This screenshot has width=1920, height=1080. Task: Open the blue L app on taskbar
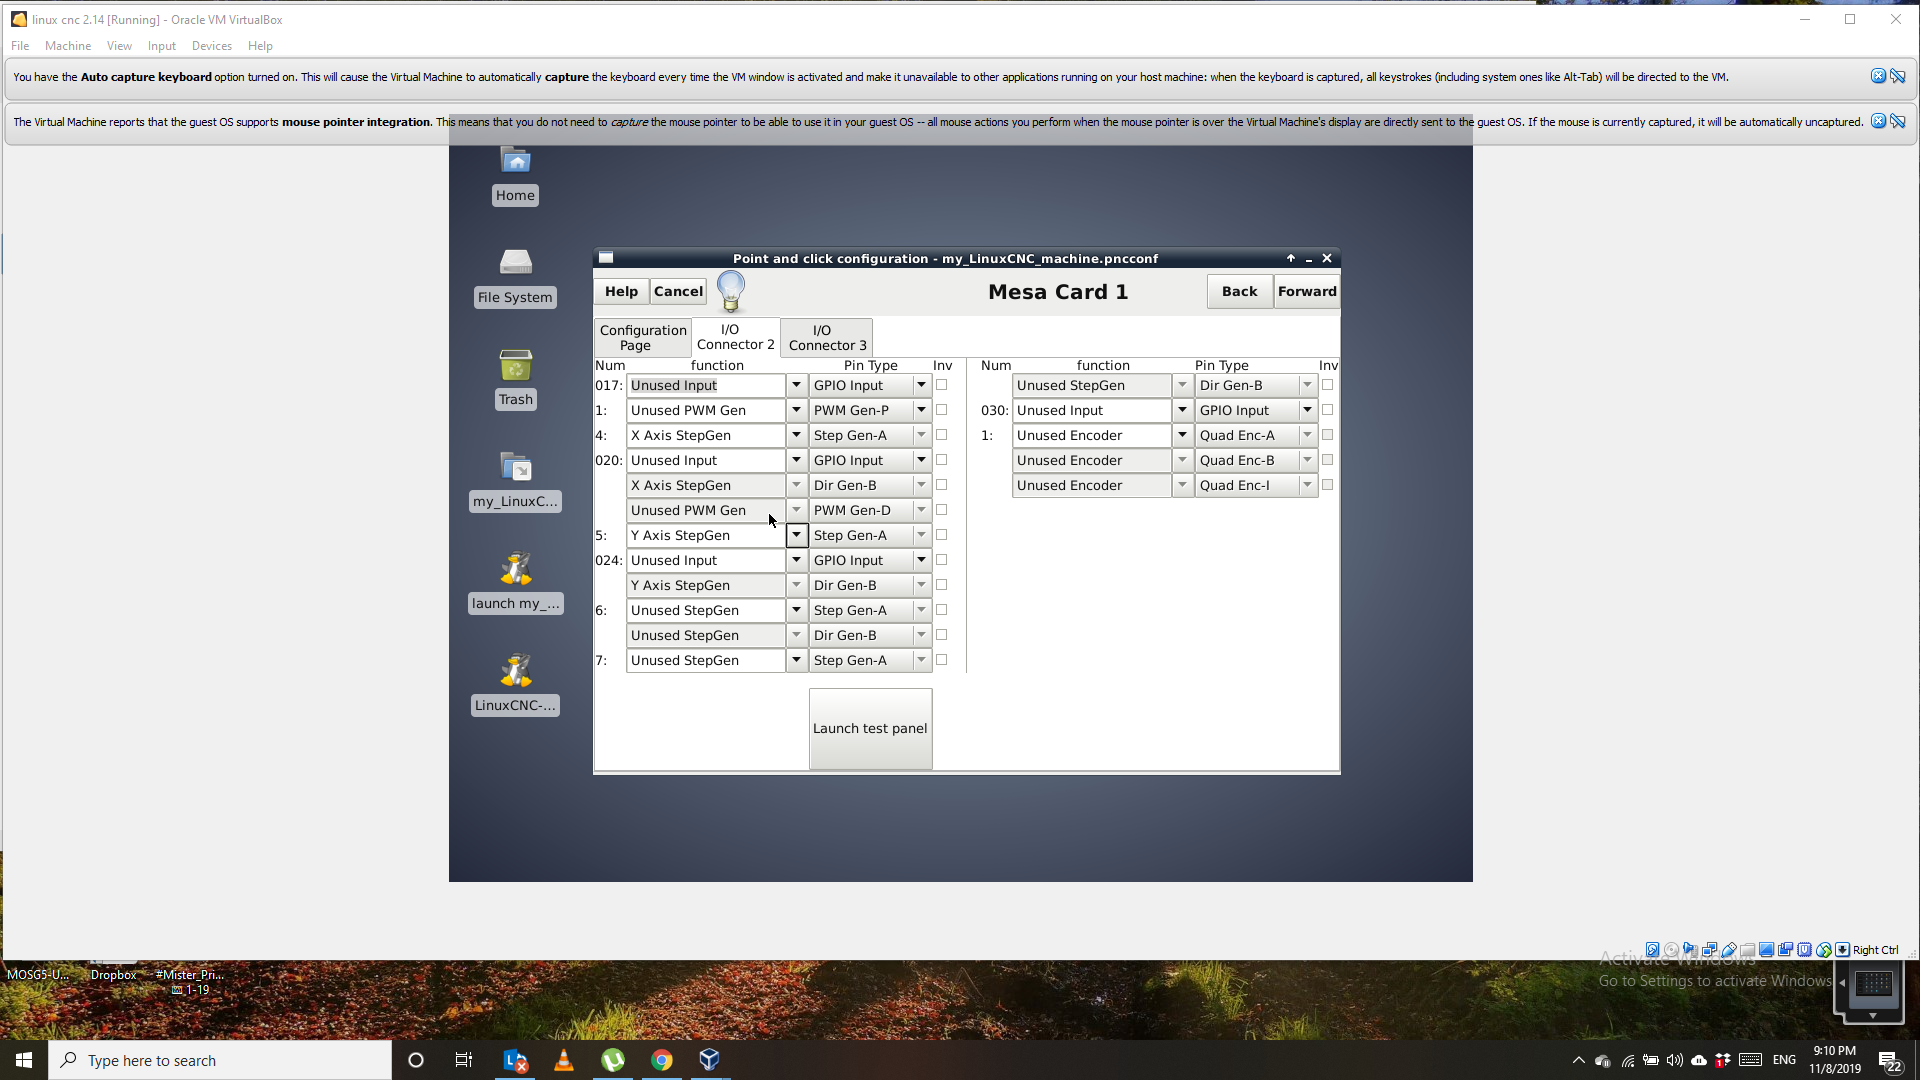click(515, 1060)
